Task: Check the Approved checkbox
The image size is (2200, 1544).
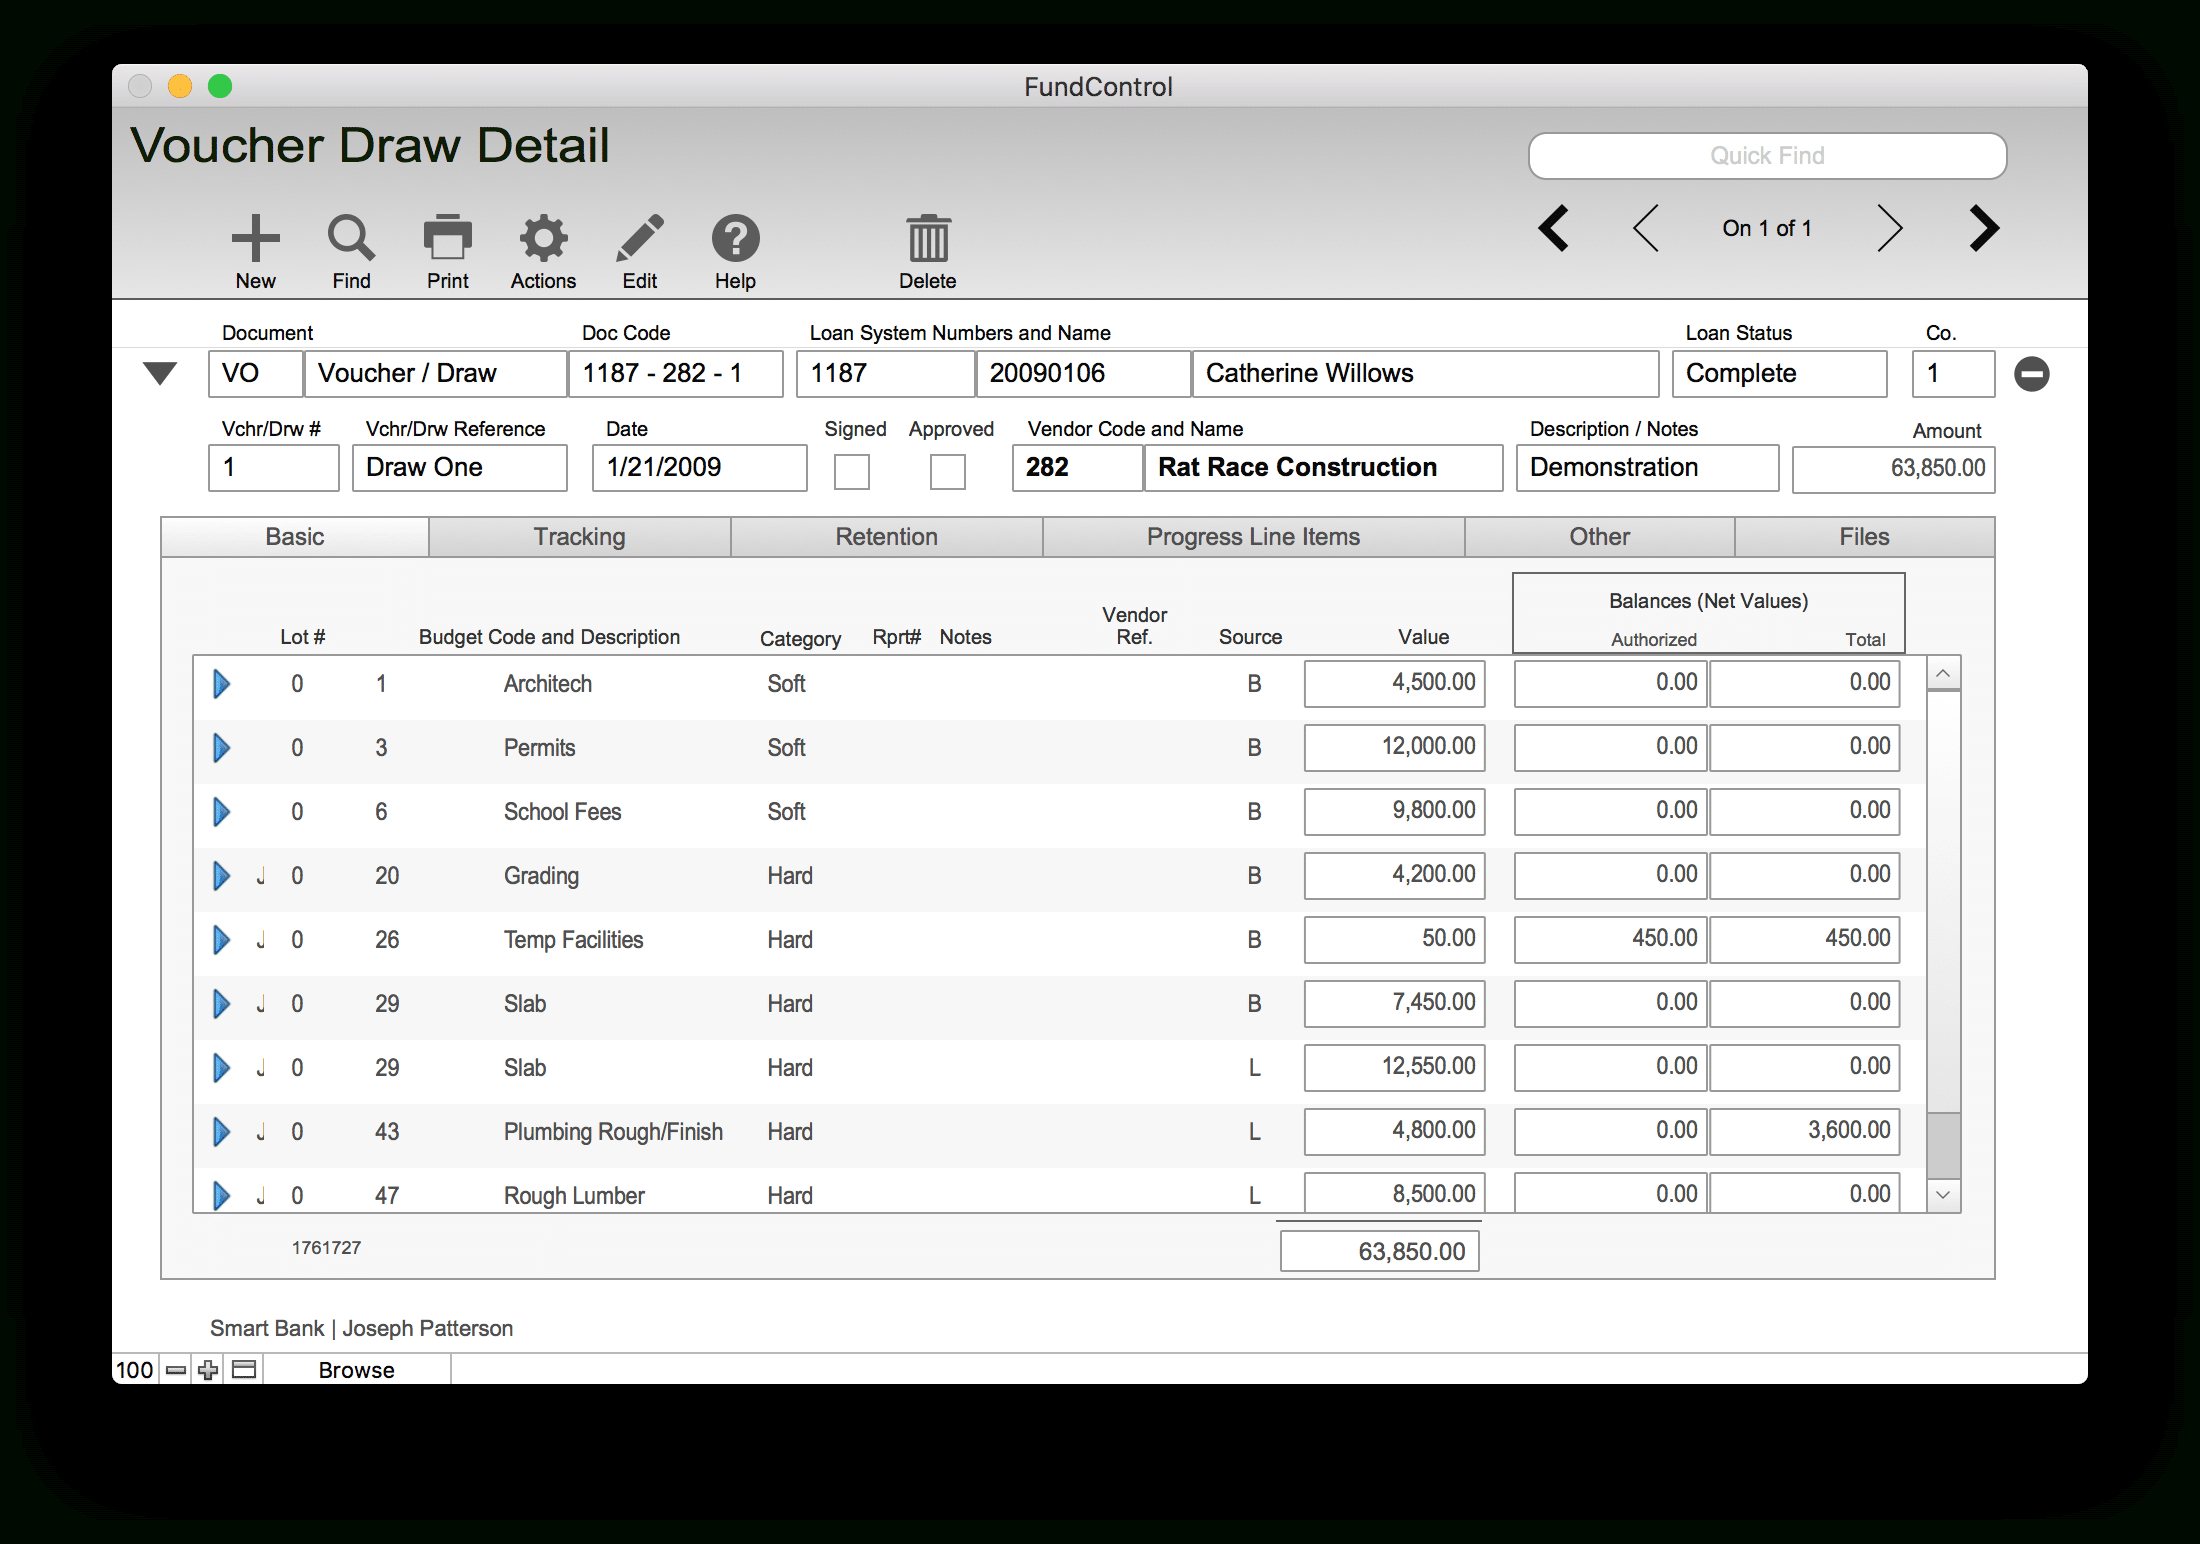Action: tap(948, 471)
